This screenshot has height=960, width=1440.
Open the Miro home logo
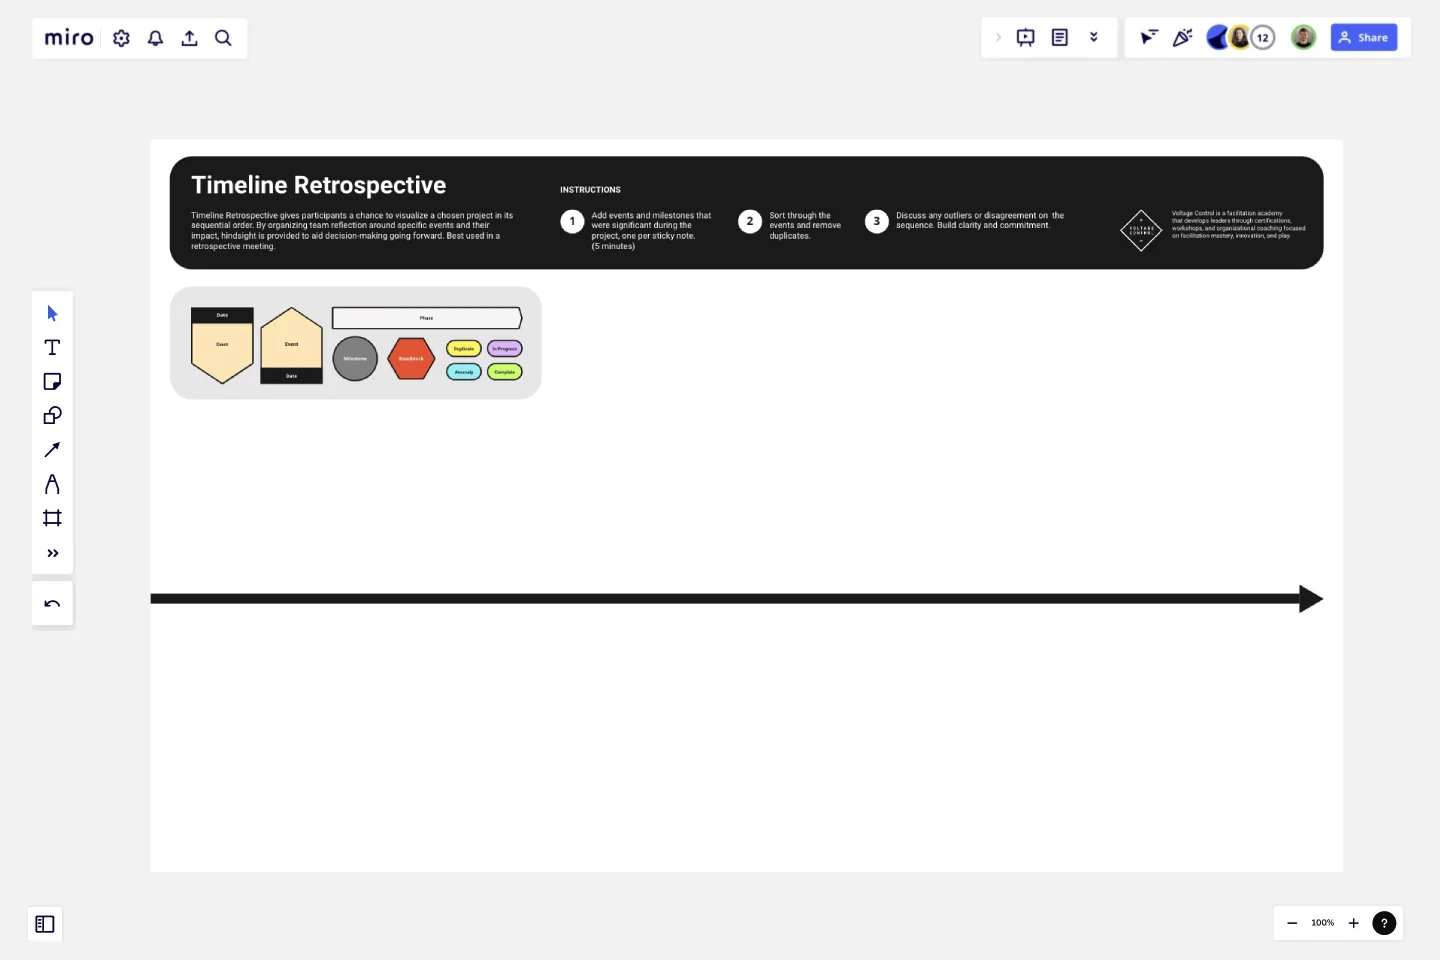pyautogui.click(x=69, y=38)
